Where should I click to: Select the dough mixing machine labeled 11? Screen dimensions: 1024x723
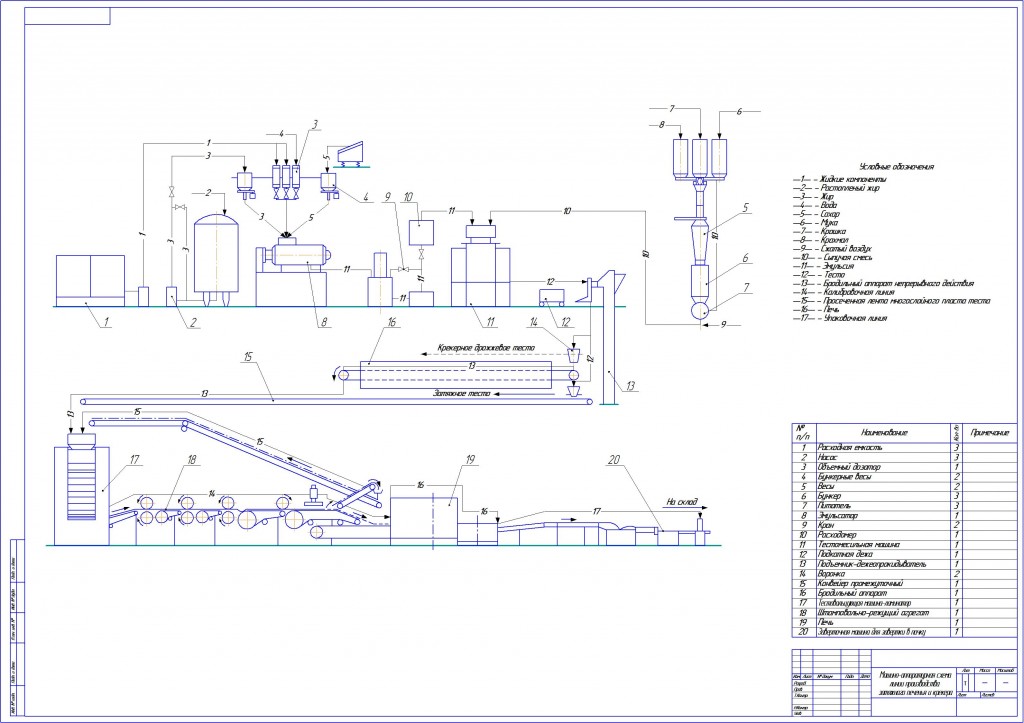[481, 266]
